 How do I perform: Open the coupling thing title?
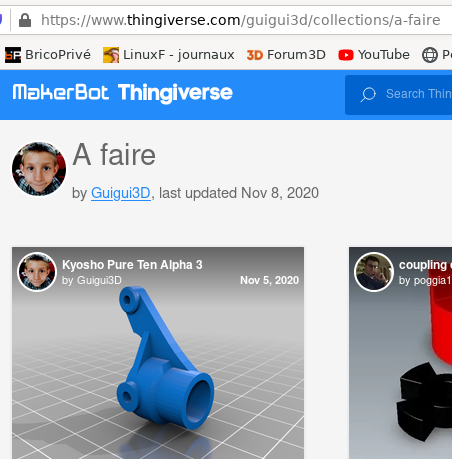click(x=425, y=265)
